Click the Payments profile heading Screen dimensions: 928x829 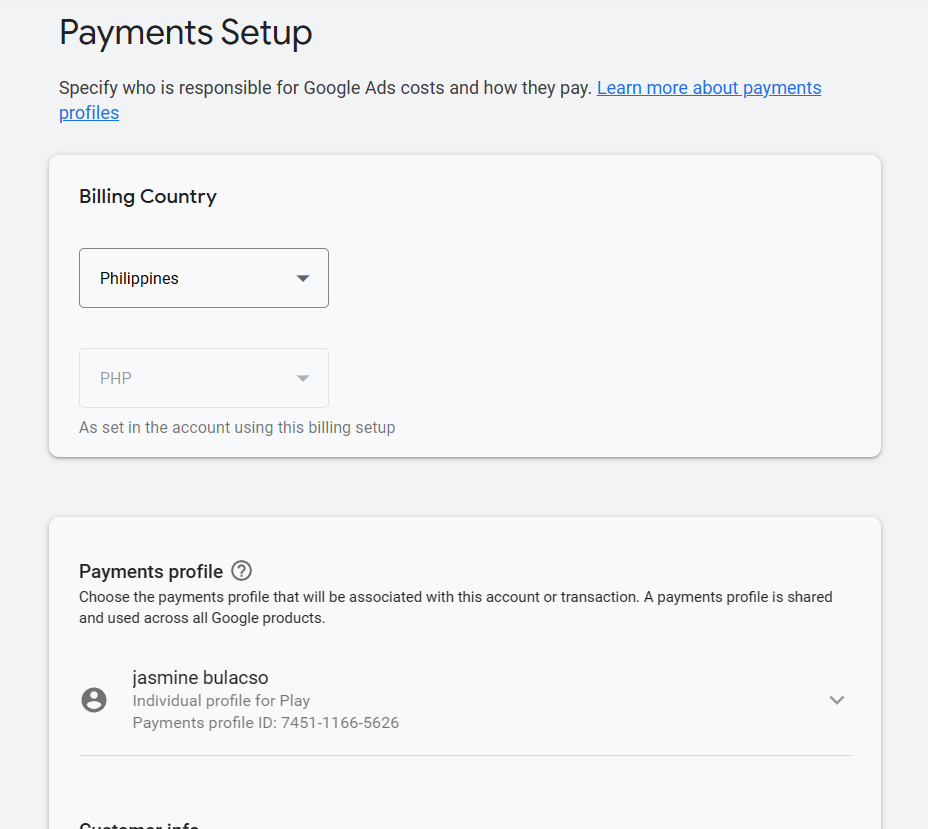(151, 572)
